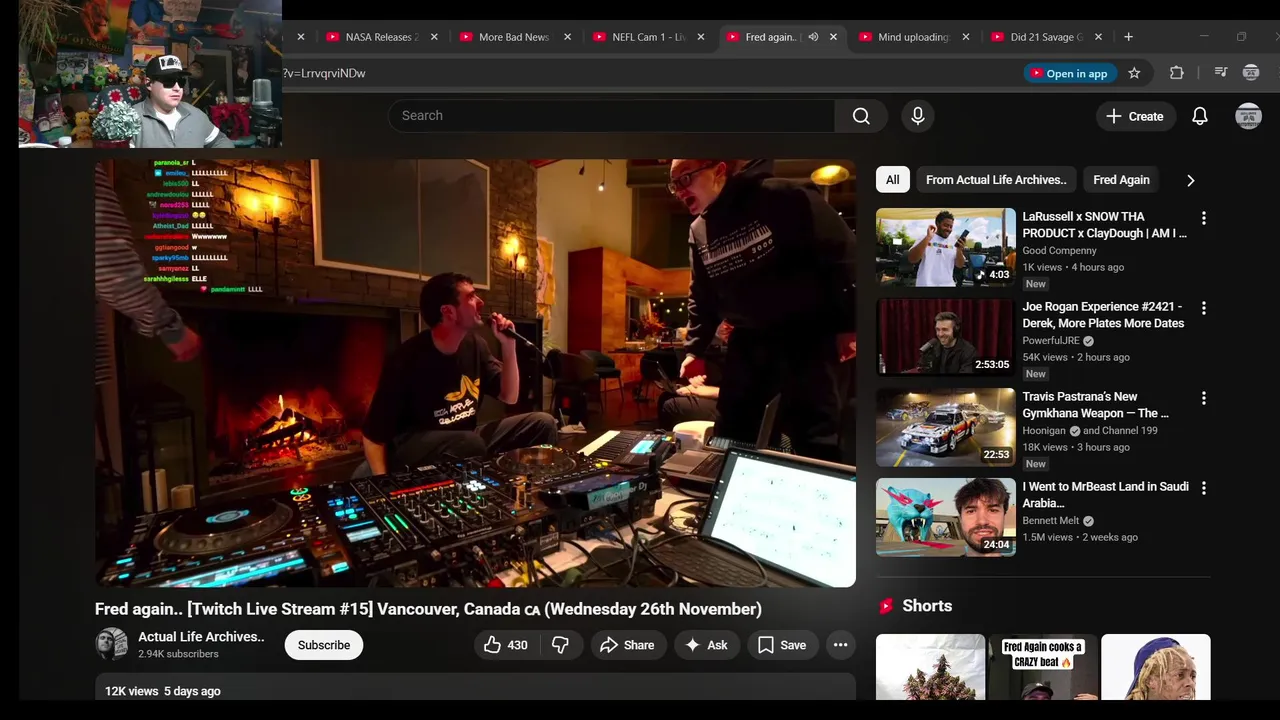This screenshot has width=1280, height=720.
Task: Open PowerfulJRE channel link
Action: pos(1051,341)
